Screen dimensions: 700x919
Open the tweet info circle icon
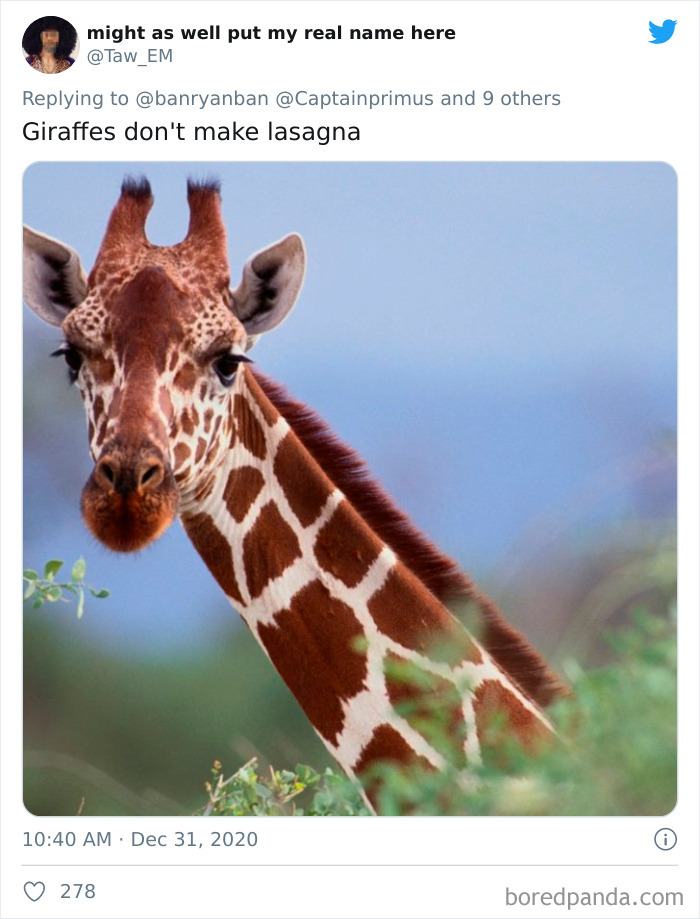click(x=665, y=839)
